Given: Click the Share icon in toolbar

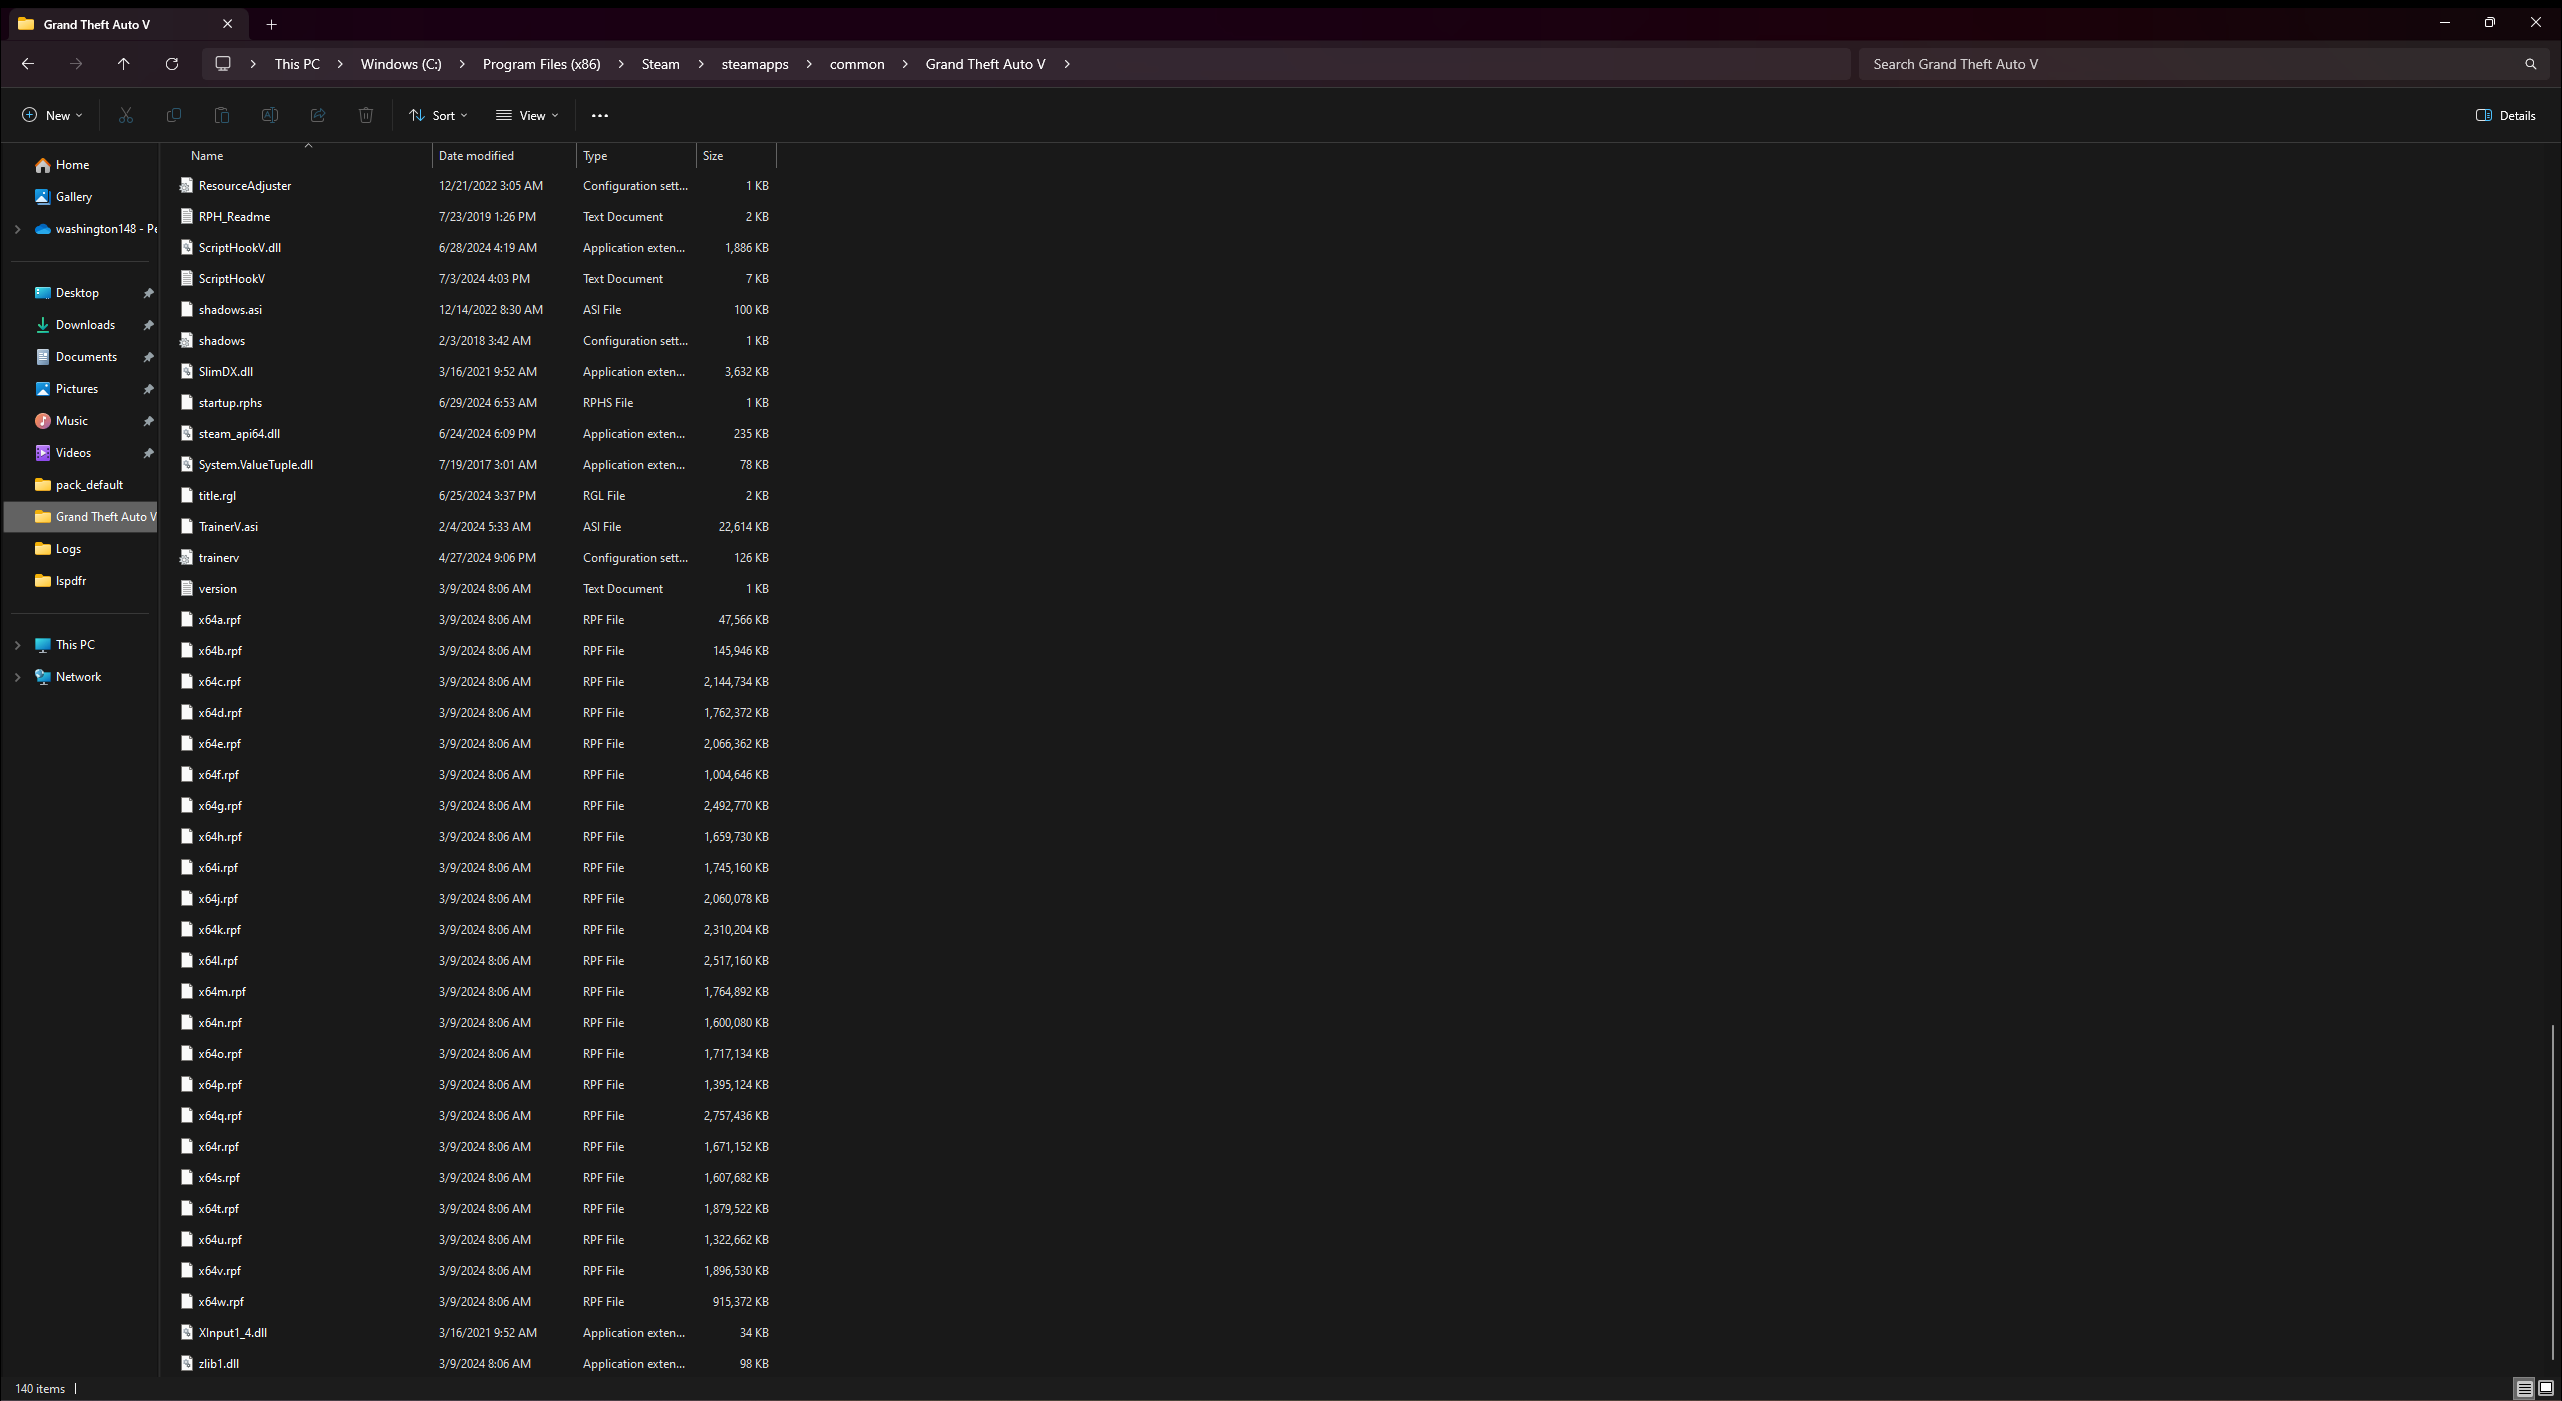Looking at the screenshot, I should click(318, 115).
